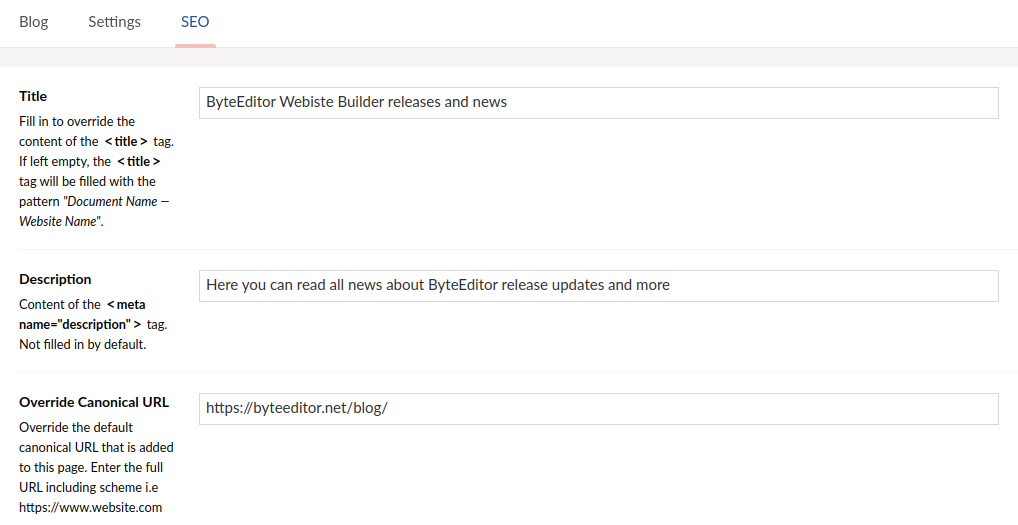
Task: Open the Settings tab
Action: [114, 22]
